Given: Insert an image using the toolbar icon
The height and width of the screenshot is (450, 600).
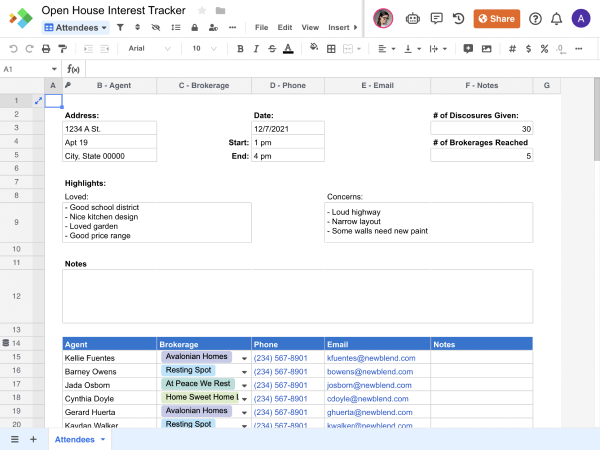Looking at the screenshot, I should tap(486, 49).
